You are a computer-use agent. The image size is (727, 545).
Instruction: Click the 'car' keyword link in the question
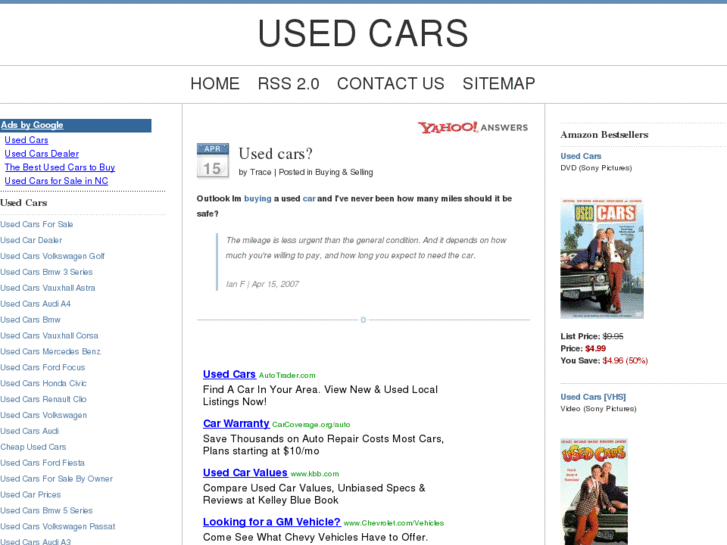point(309,199)
